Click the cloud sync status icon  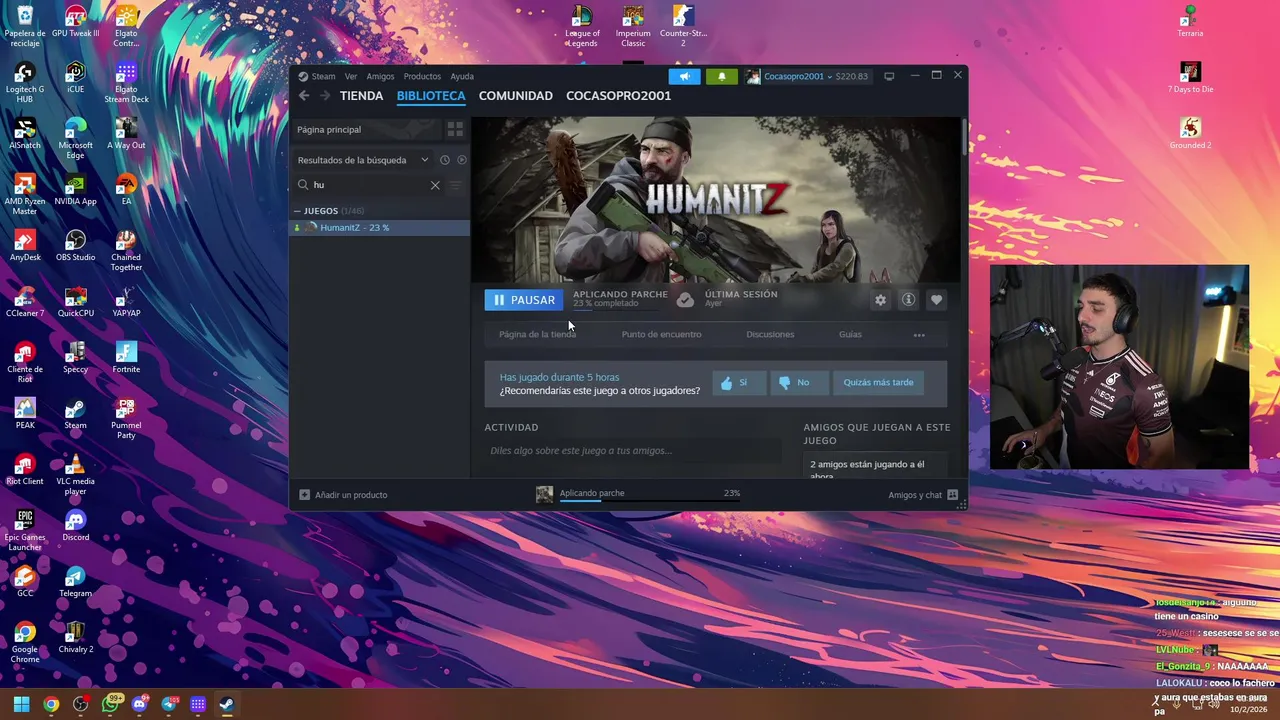[685, 300]
